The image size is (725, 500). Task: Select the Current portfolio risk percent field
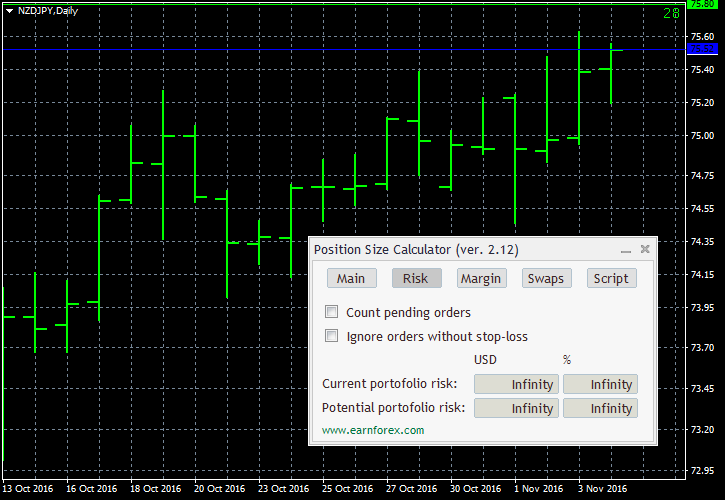click(600, 384)
